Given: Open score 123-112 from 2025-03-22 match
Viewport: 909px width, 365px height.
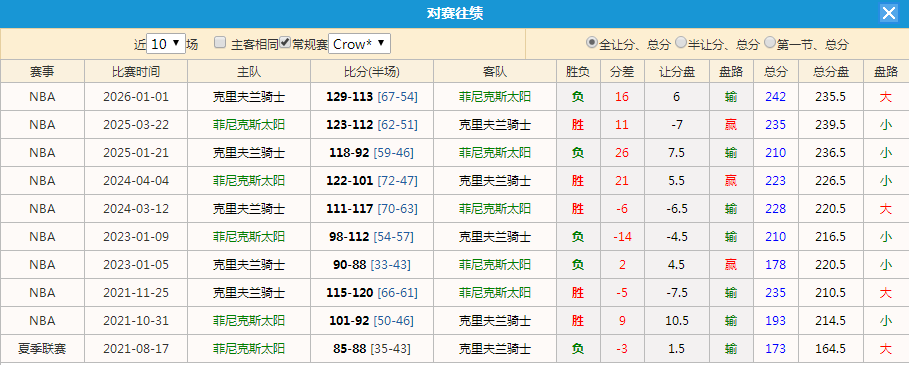Looking at the screenshot, I should [350, 125].
